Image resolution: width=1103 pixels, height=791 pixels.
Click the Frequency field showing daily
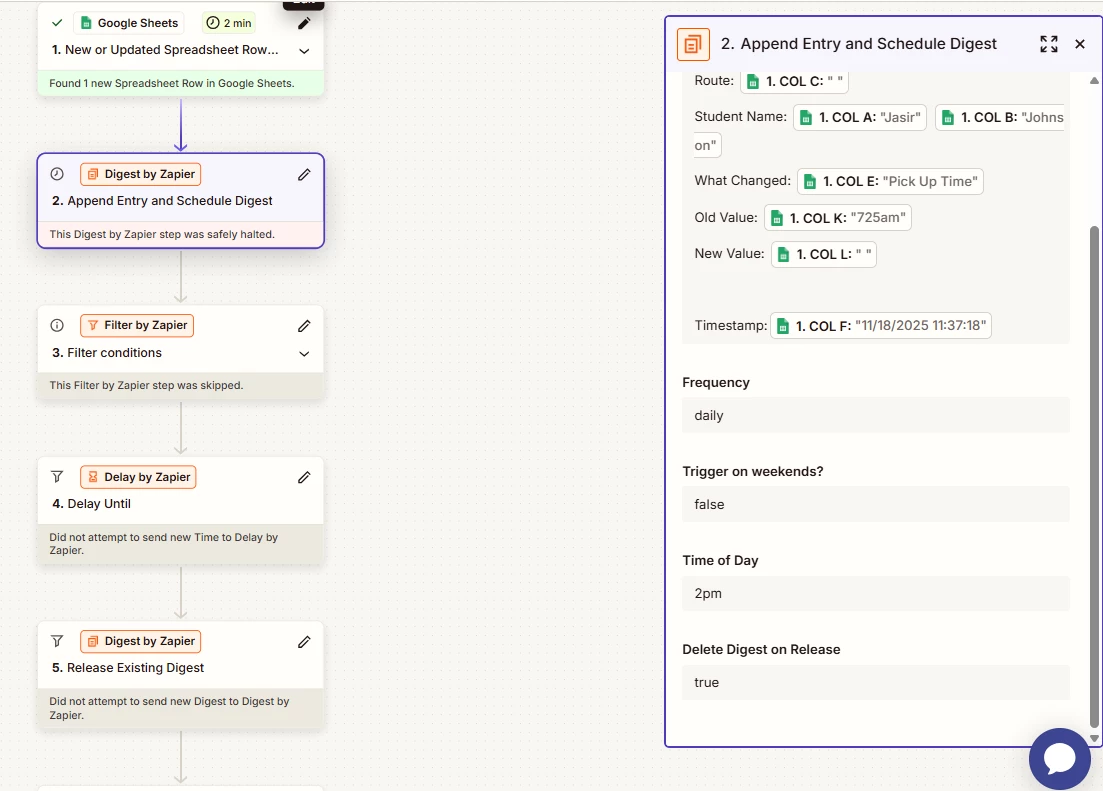pos(876,415)
